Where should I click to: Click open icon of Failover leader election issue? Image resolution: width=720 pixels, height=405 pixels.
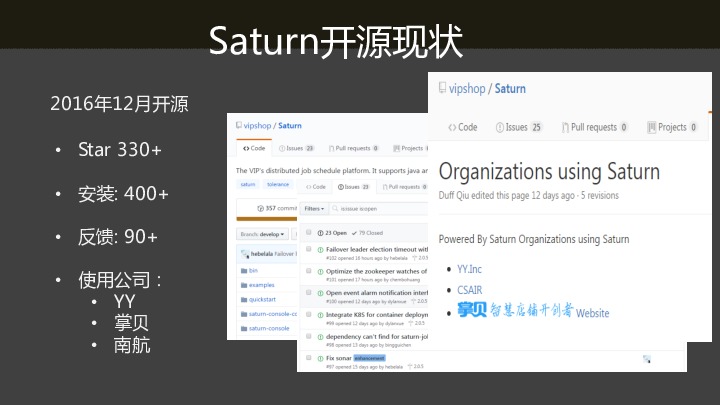(x=321, y=250)
